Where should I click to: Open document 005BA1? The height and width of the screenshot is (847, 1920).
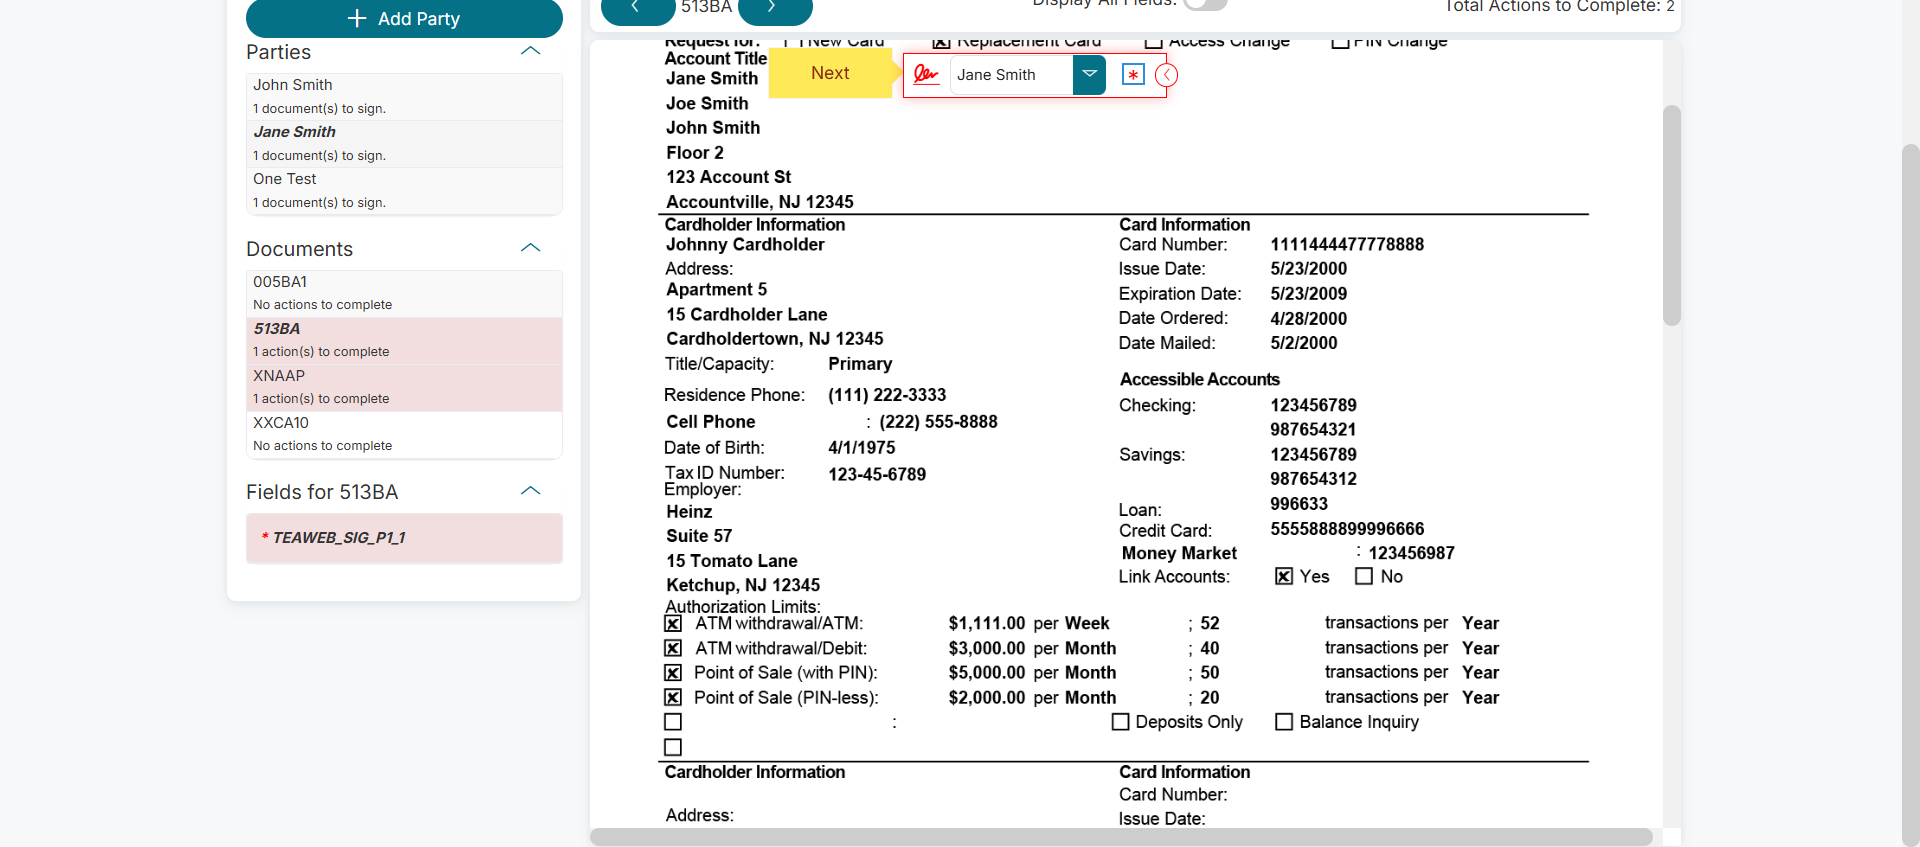tap(404, 293)
